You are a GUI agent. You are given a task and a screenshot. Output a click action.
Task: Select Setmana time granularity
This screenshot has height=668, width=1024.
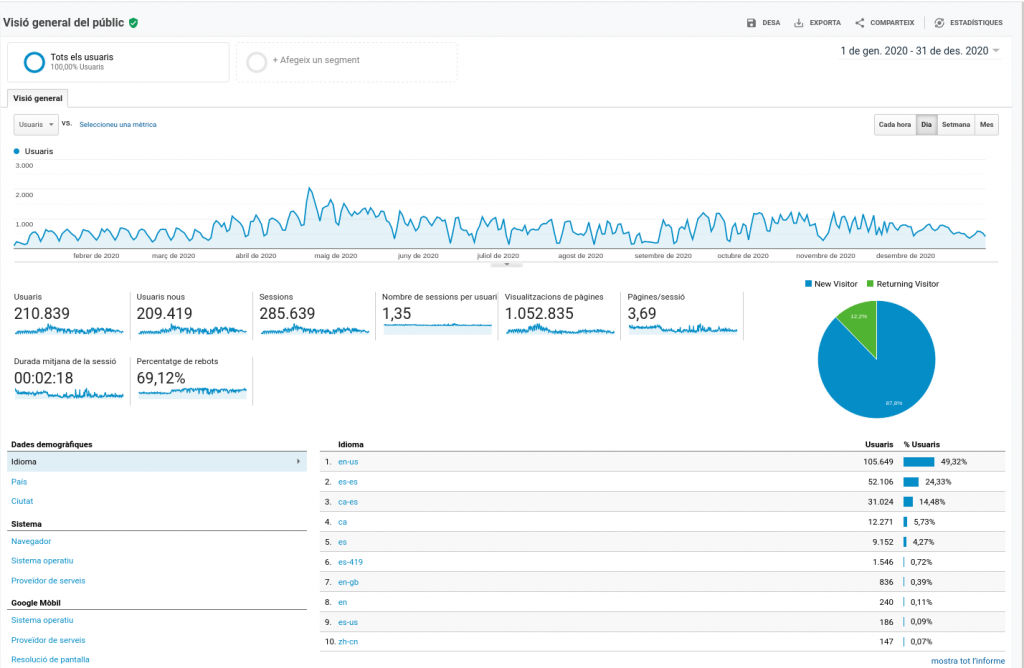click(956, 124)
